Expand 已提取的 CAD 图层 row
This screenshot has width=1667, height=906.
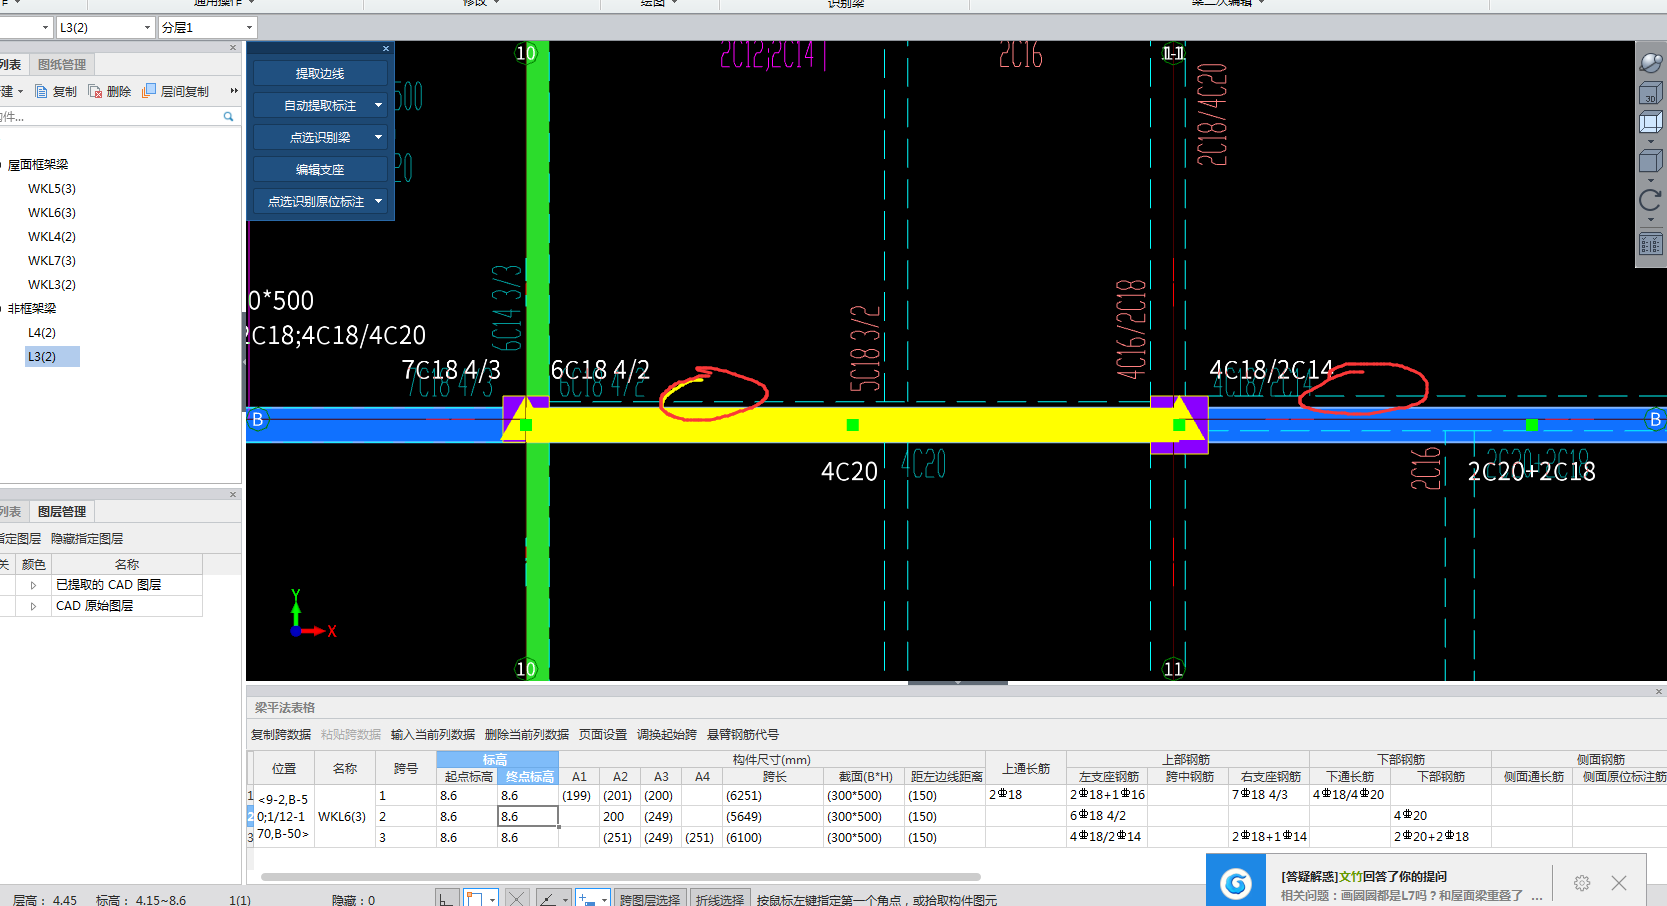[33, 585]
